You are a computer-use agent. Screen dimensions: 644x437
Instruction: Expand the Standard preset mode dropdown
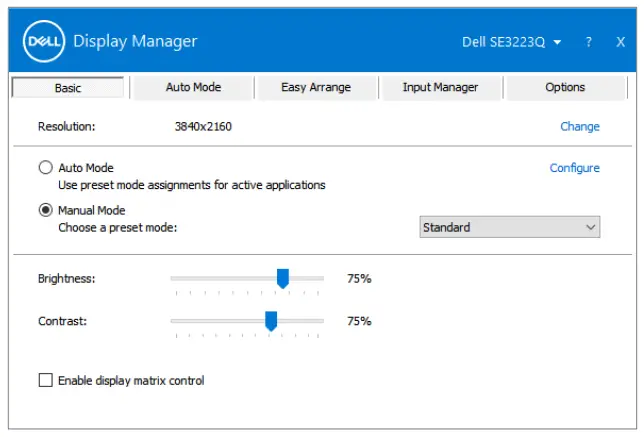click(510, 227)
